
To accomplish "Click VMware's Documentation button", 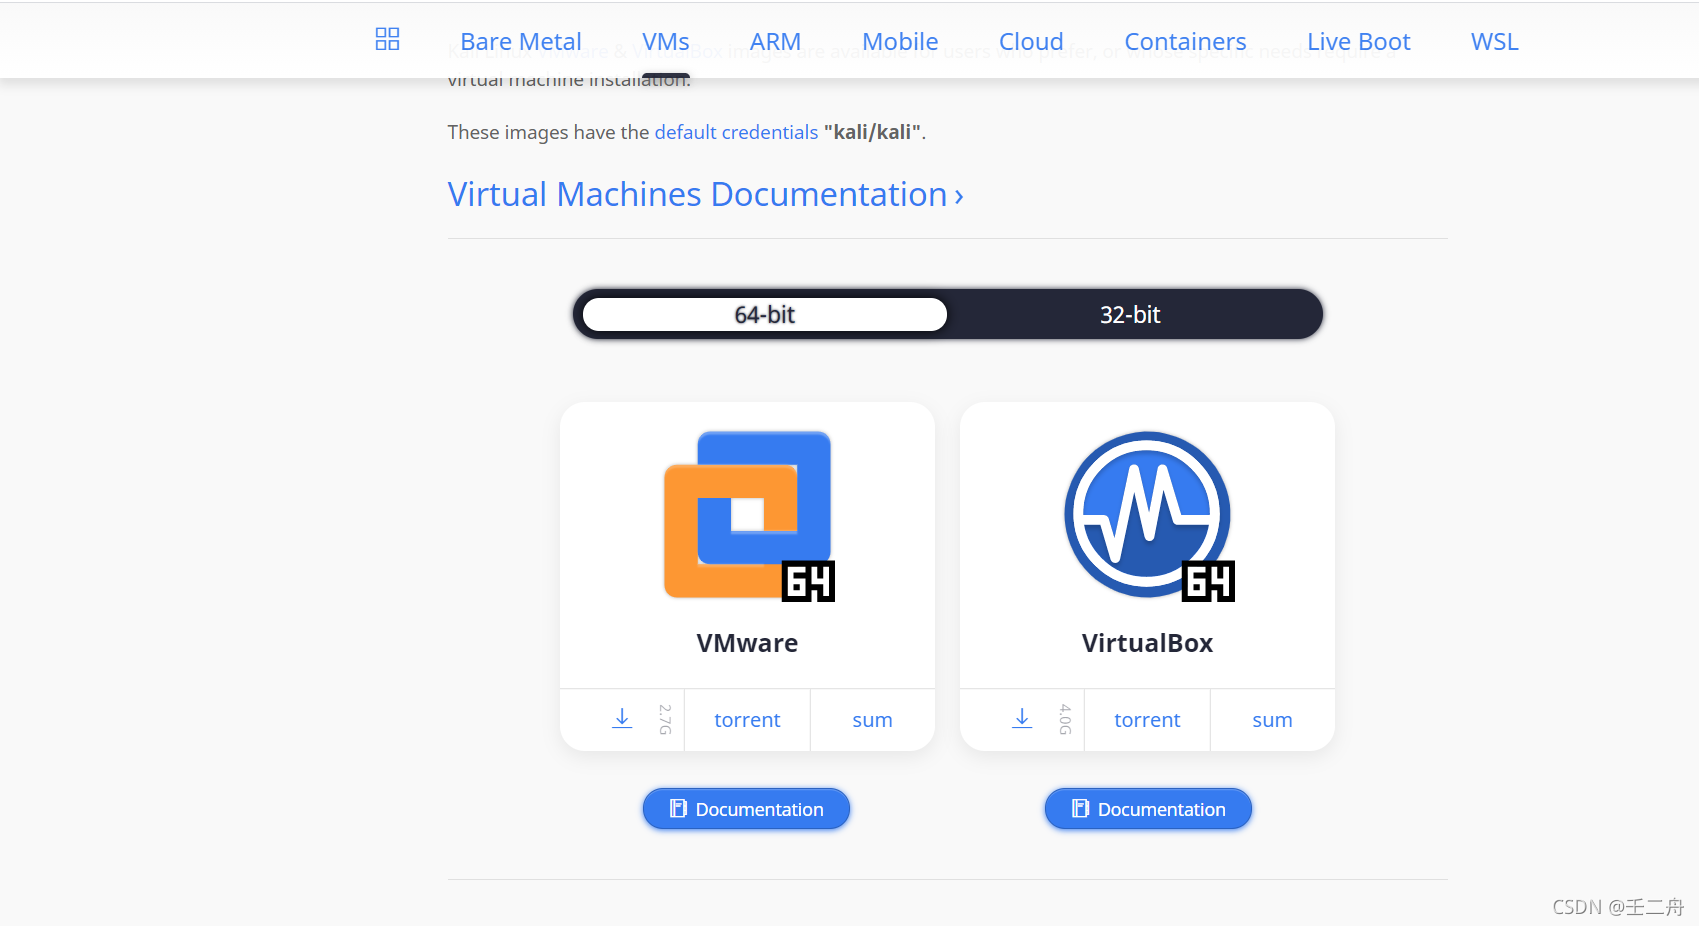I will click(746, 808).
